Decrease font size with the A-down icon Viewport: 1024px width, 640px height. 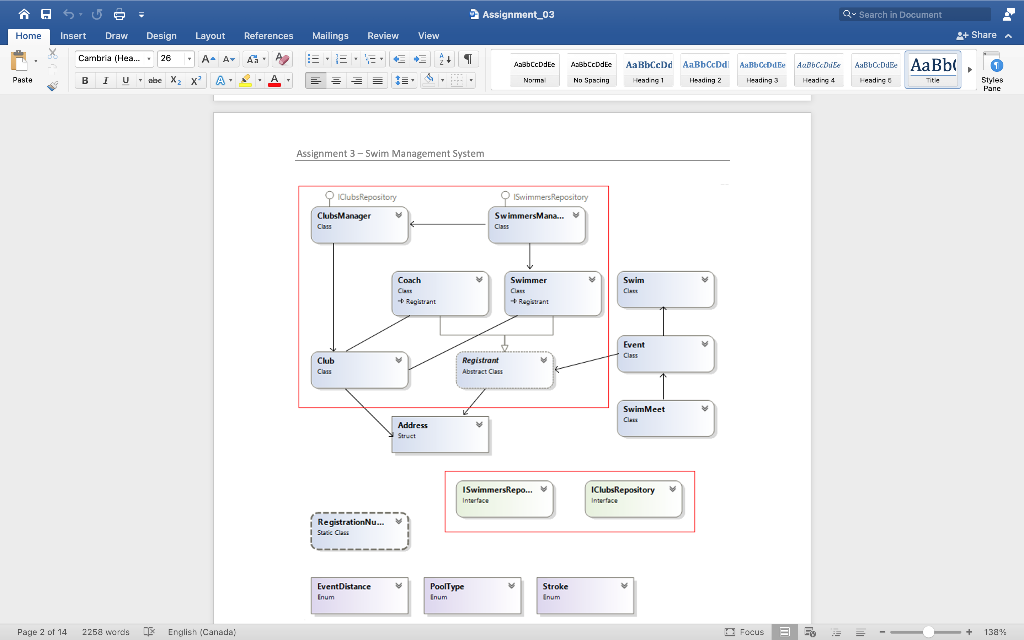[x=228, y=59]
